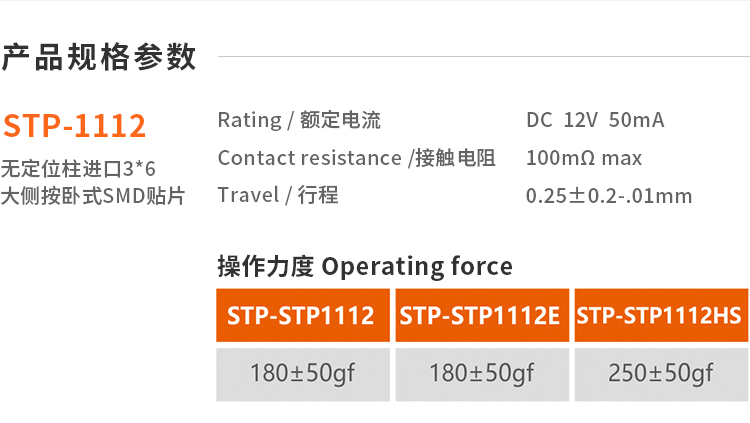Click the 0.25±0.2-.01mm travel value
The image size is (750, 423).
point(609,196)
